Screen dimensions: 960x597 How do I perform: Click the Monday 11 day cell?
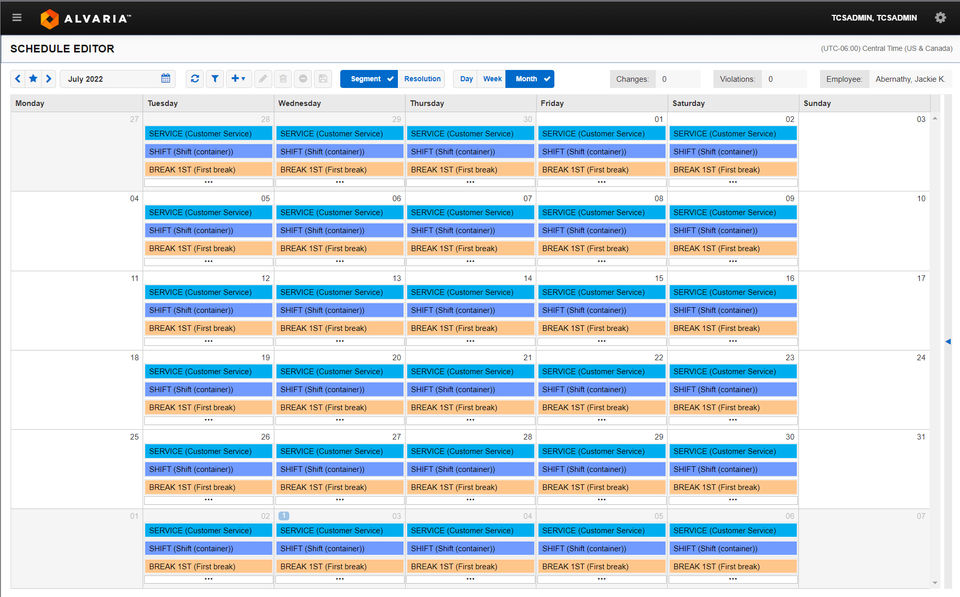pyautogui.click(x=77, y=310)
